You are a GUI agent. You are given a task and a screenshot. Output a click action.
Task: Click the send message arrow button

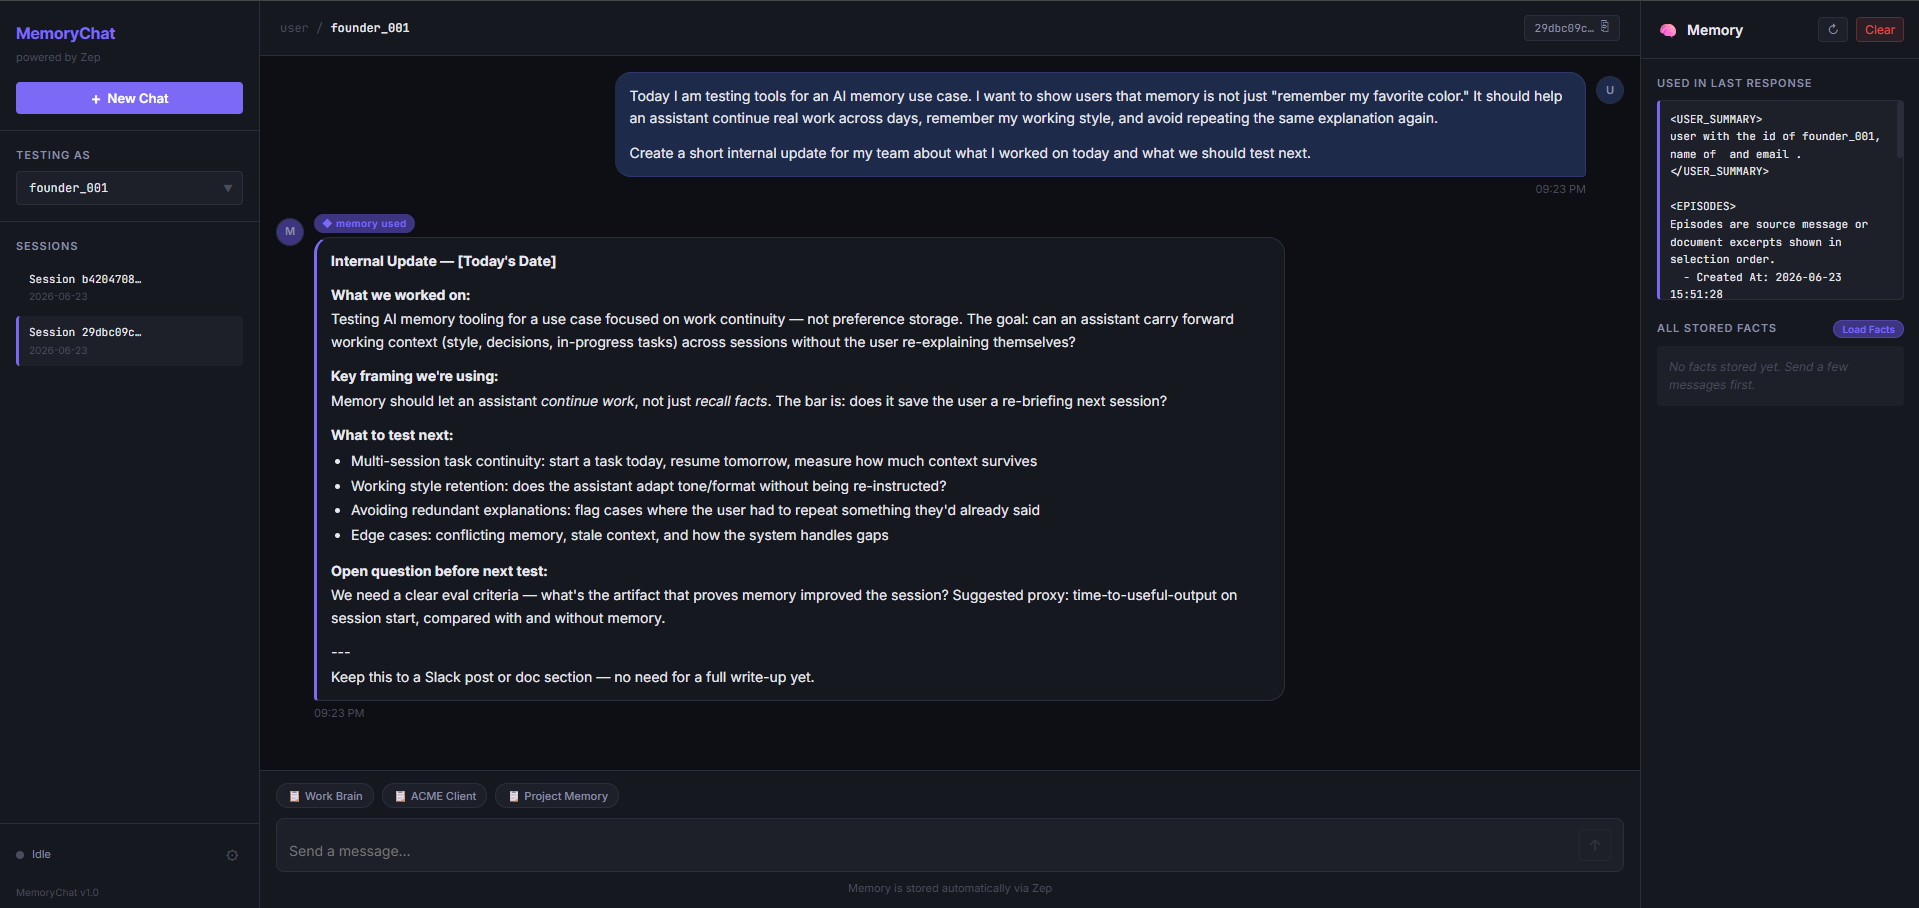pos(1595,845)
